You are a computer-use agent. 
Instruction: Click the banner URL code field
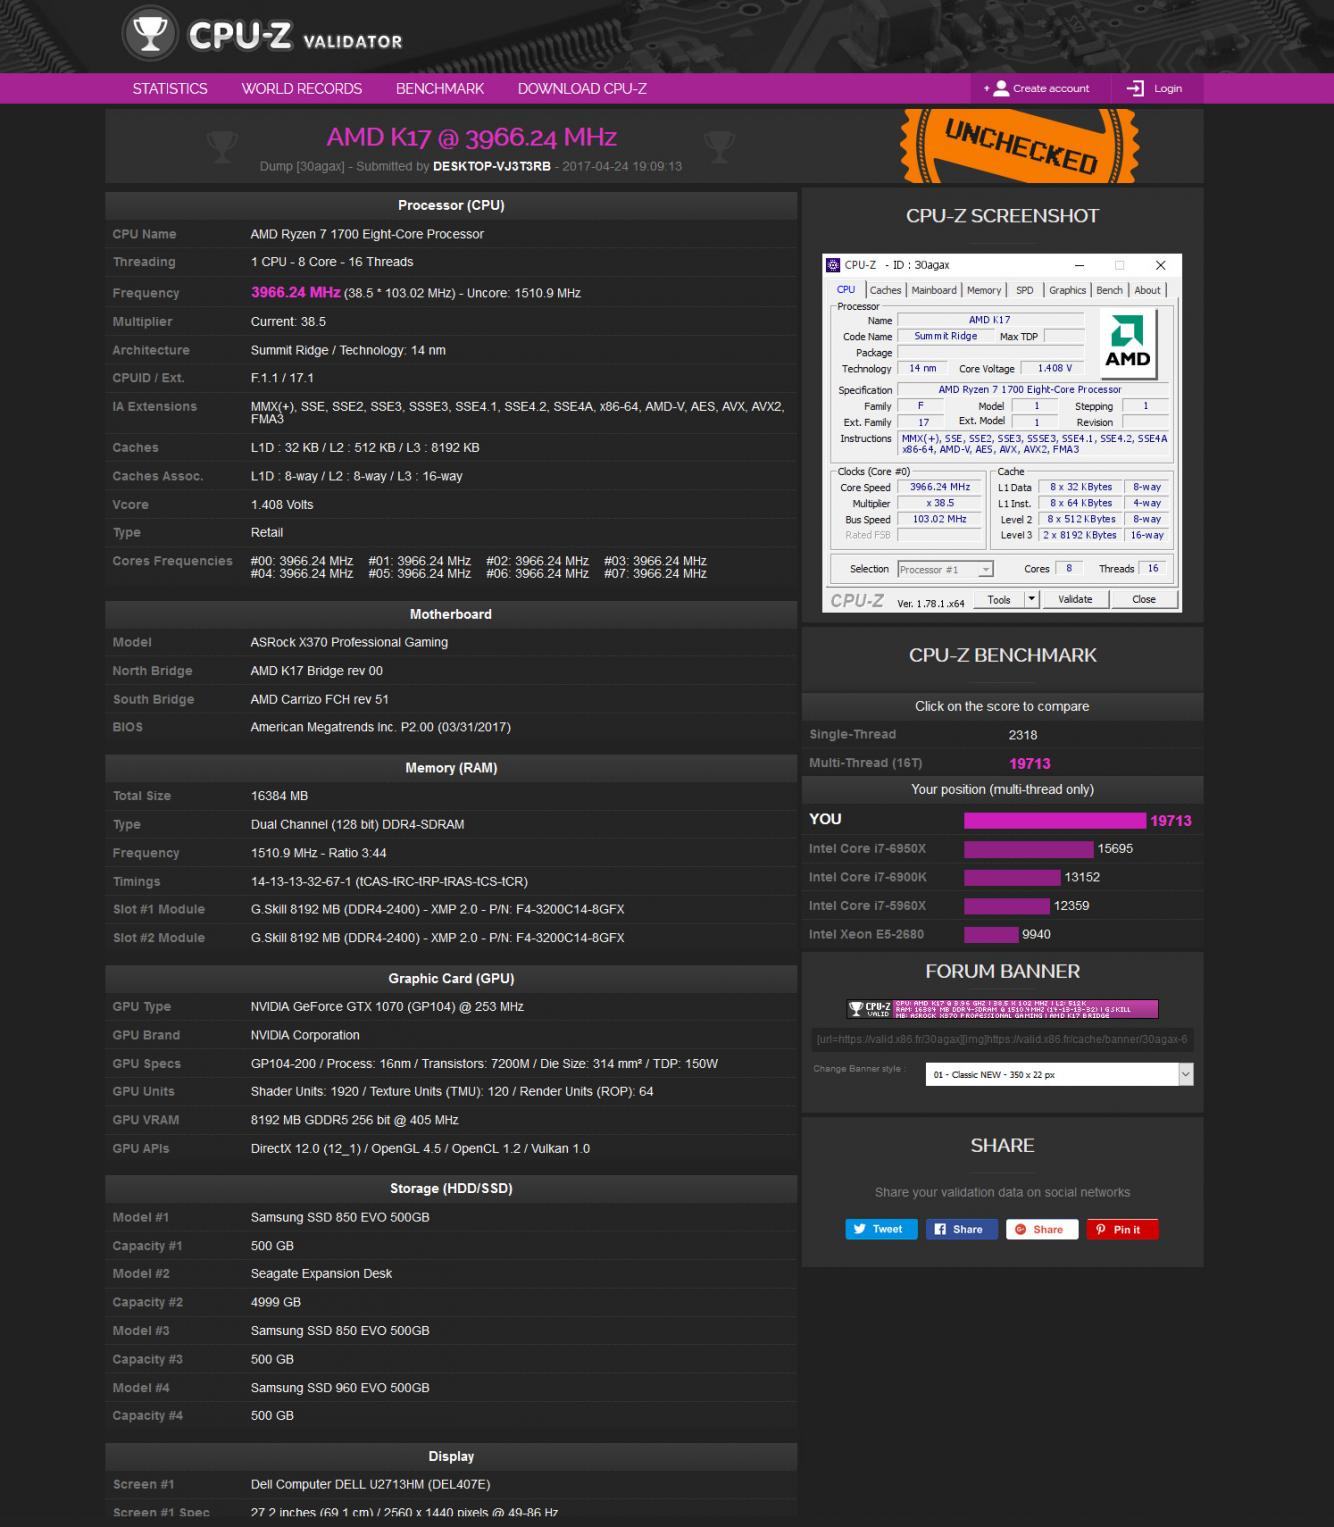1002,1039
